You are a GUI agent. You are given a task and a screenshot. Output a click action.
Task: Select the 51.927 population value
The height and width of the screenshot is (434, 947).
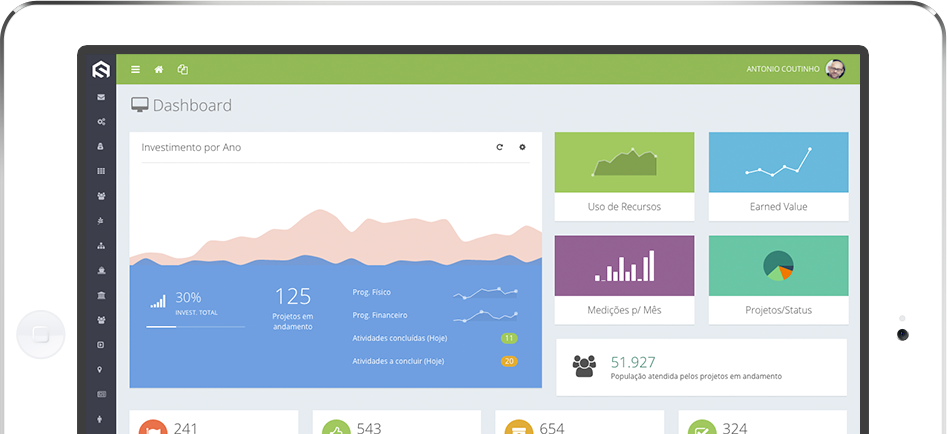tap(633, 362)
